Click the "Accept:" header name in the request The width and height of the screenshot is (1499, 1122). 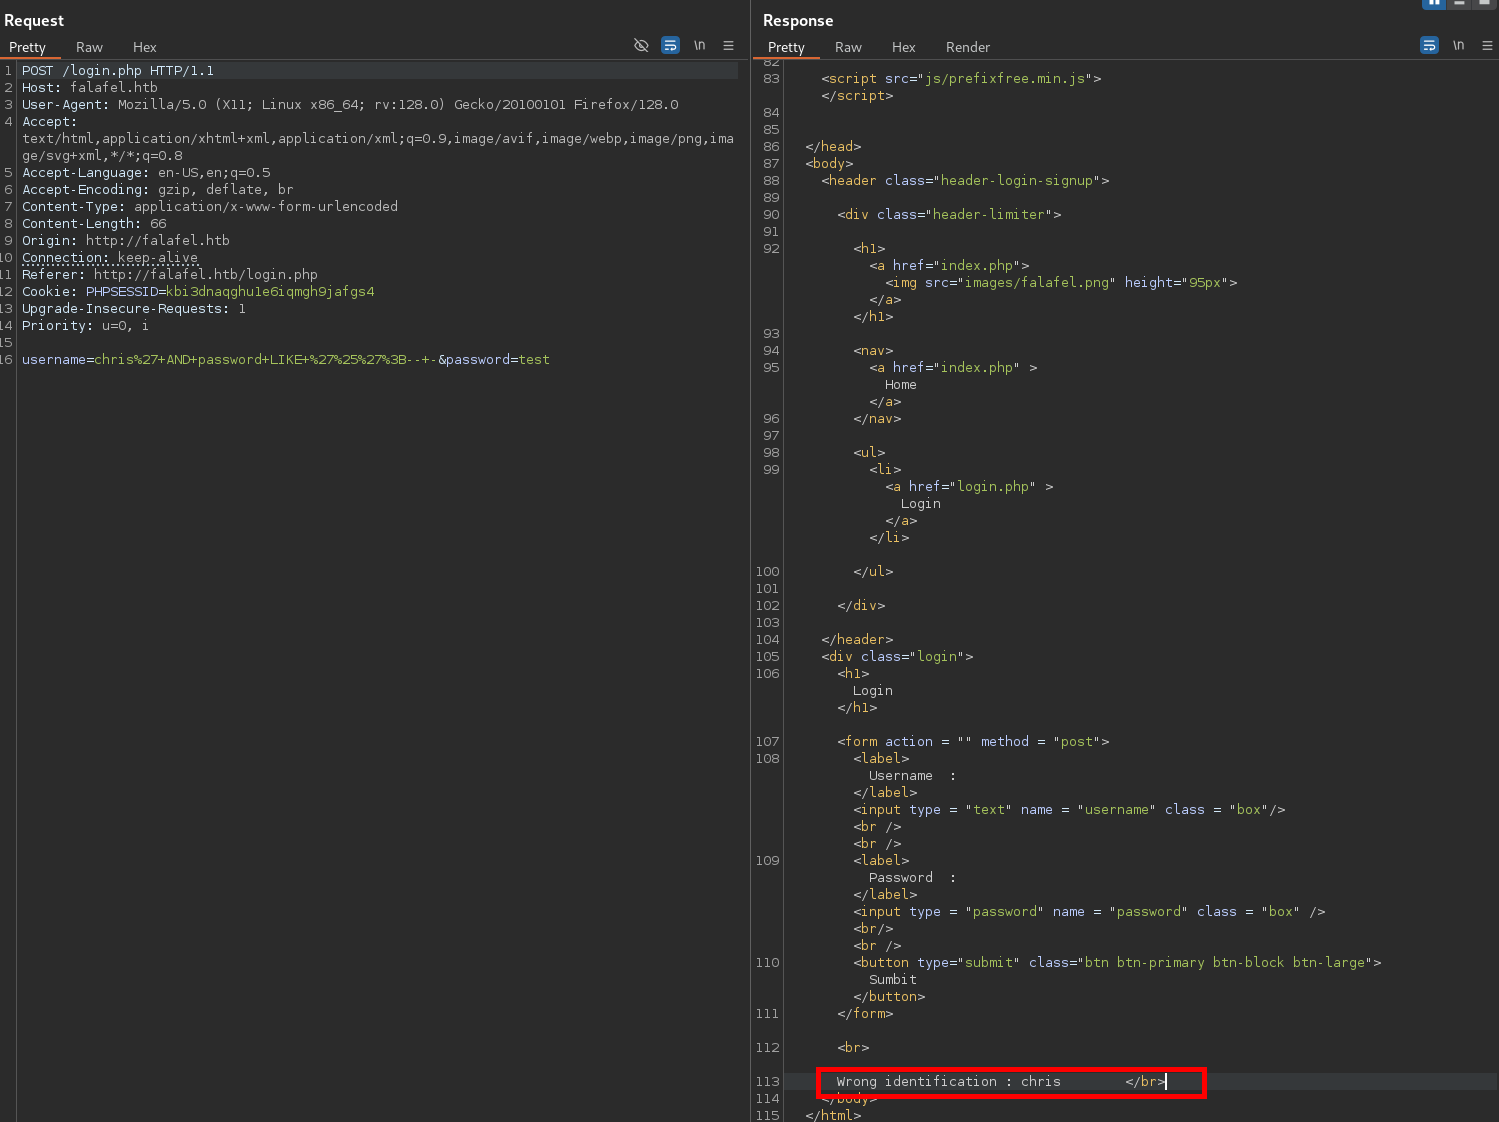(x=49, y=122)
